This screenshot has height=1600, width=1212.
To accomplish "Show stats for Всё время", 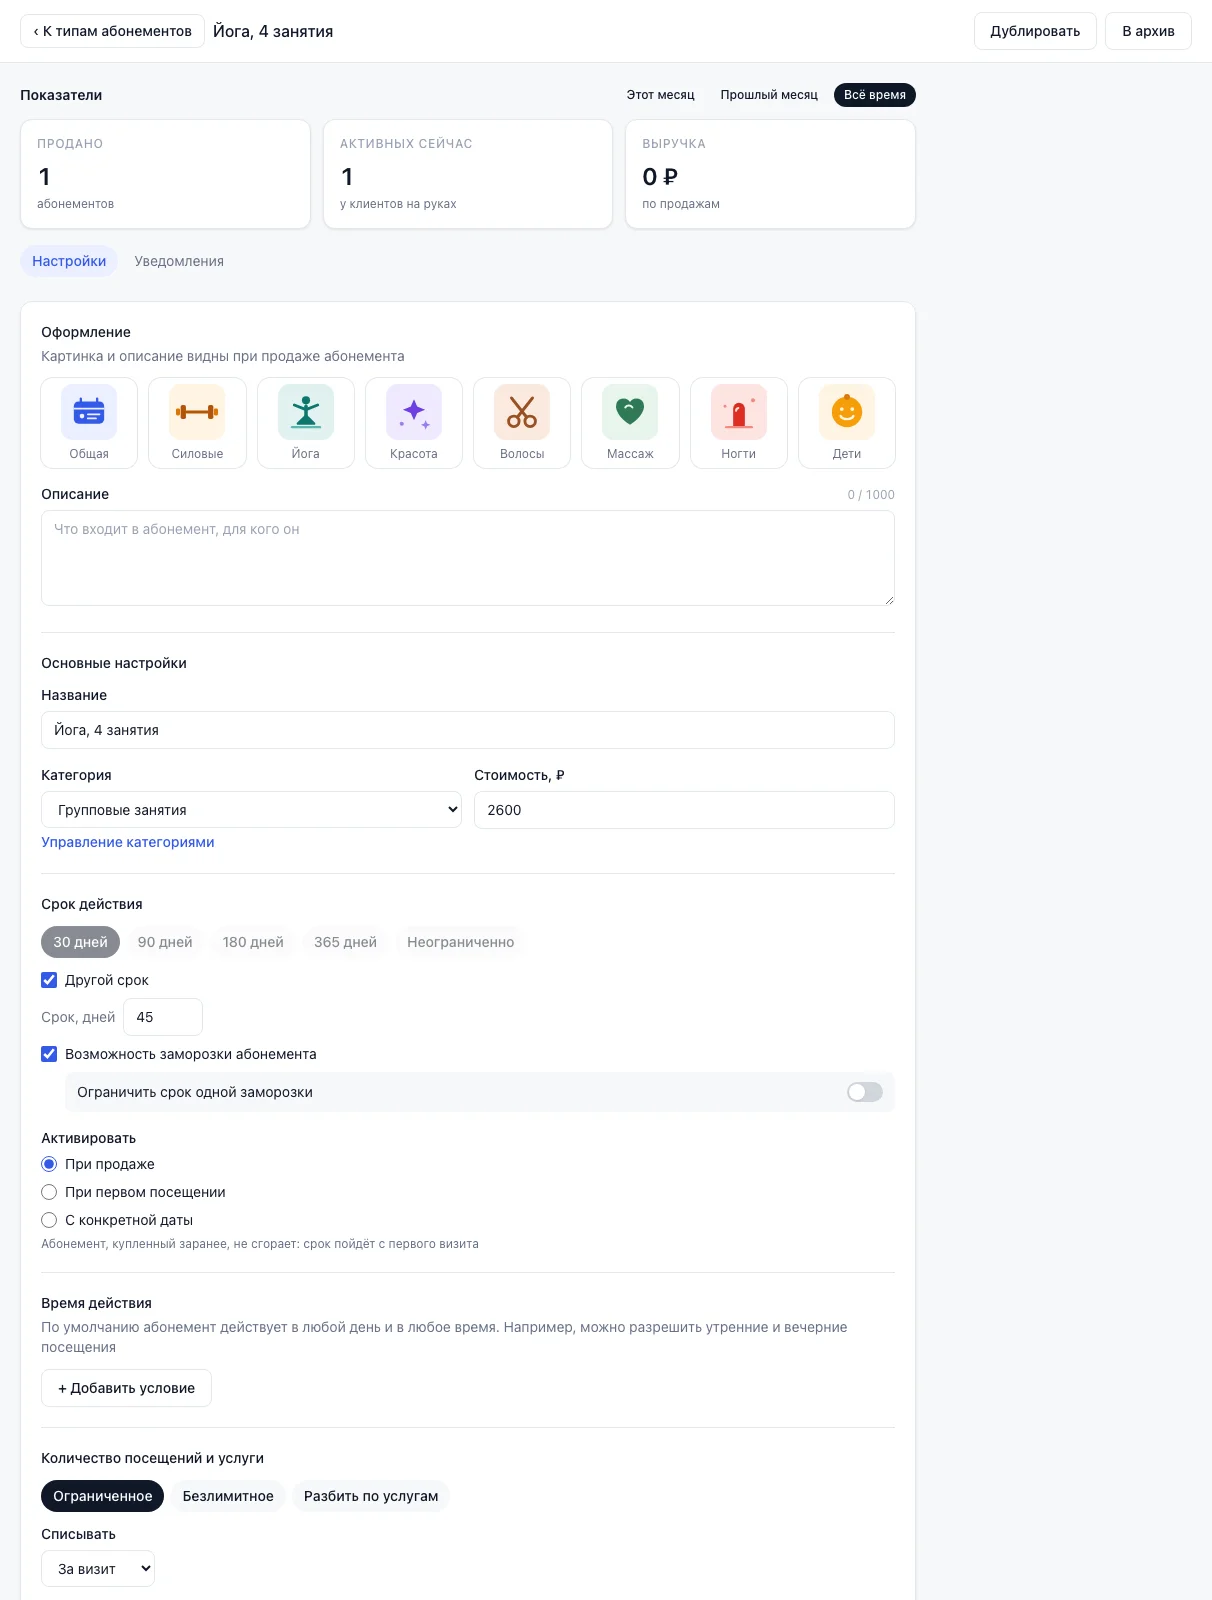I will click(x=875, y=95).
